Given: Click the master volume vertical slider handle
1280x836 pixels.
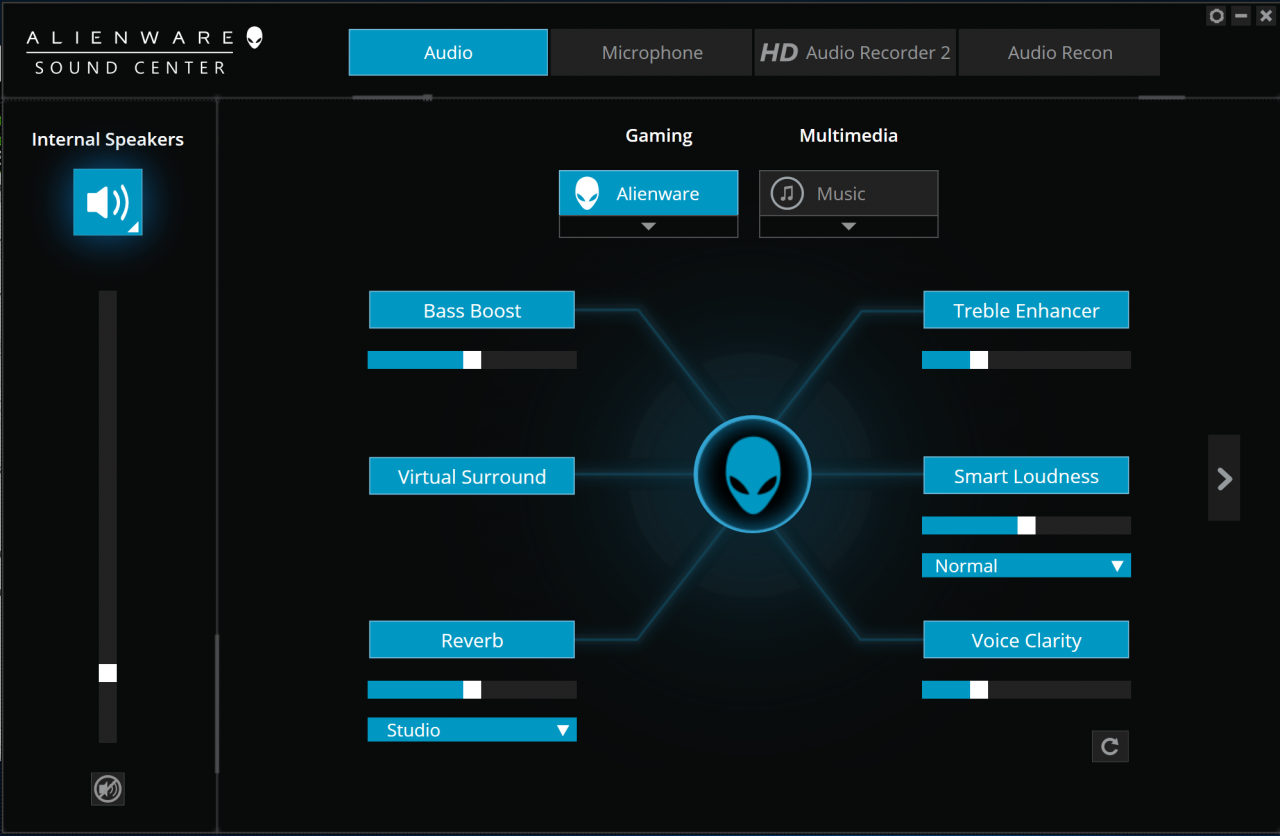Looking at the screenshot, I should pyautogui.click(x=108, y=673).
